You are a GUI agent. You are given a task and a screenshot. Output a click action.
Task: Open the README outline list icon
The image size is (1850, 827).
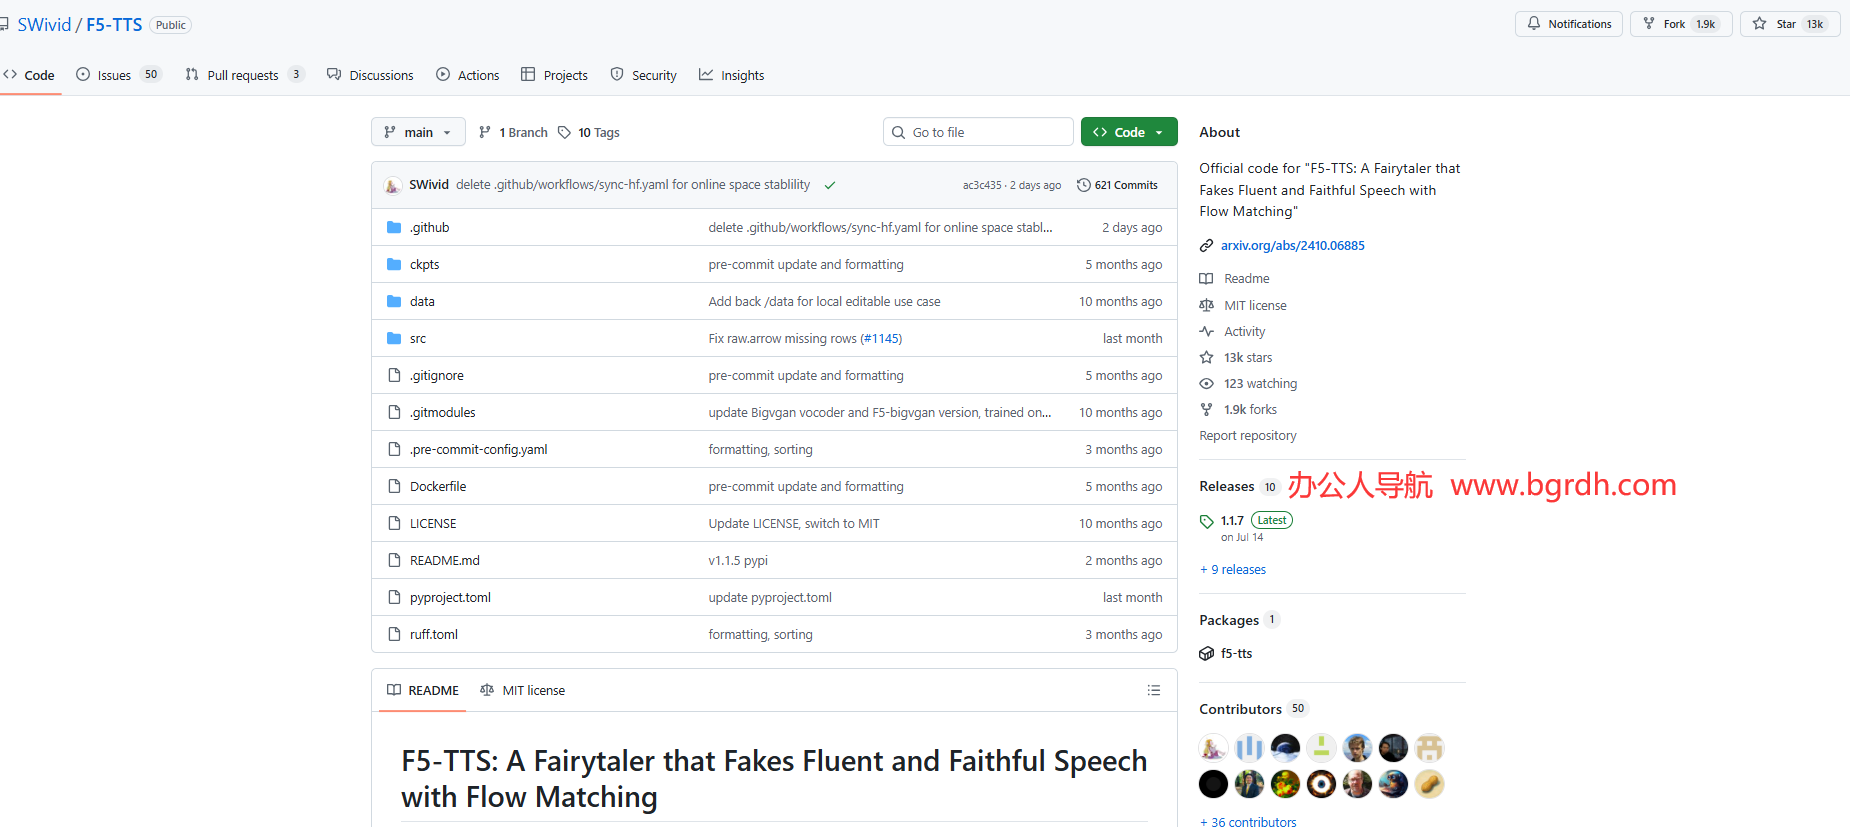pyautogui.click(x=1153, y=690)
